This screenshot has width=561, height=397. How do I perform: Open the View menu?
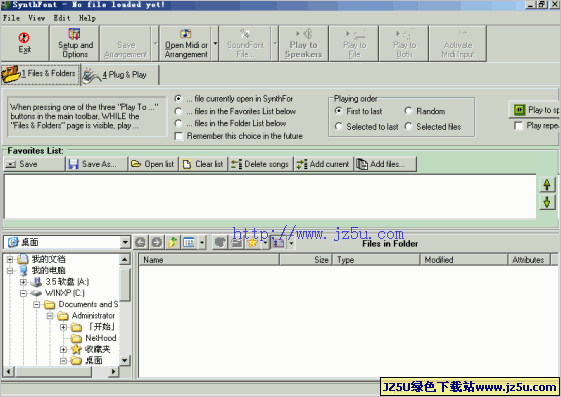coord(36,18)
